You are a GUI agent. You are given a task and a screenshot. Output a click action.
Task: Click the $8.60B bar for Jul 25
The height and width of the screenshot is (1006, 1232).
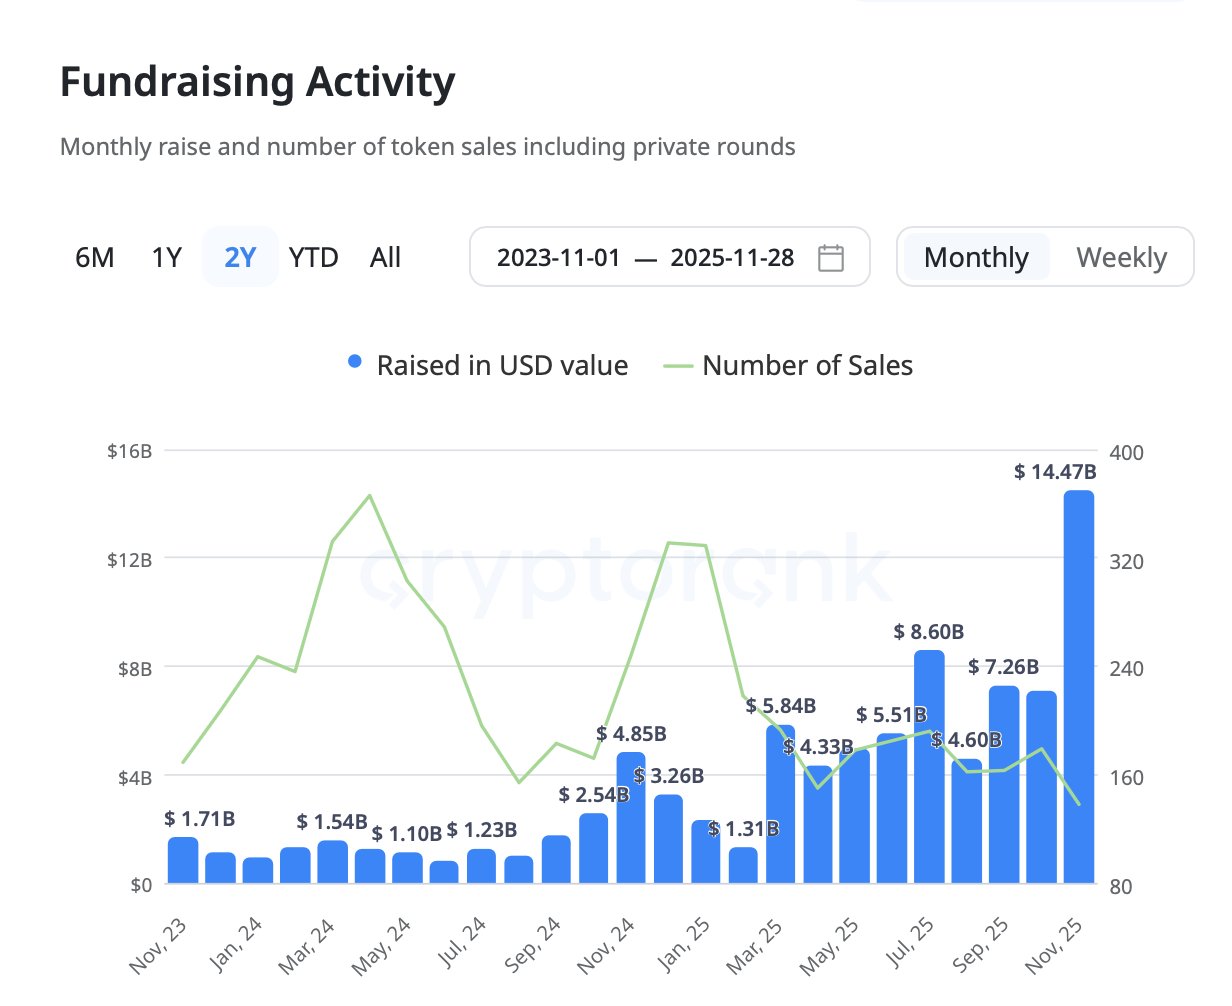(x=929, y=768)
